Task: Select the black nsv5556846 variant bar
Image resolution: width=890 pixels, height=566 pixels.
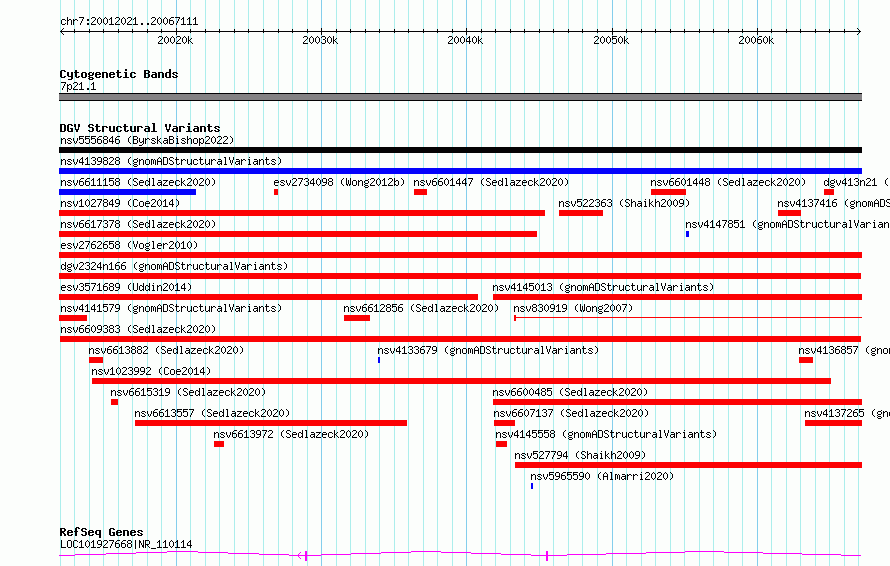Action: click(x=460, y=150)
